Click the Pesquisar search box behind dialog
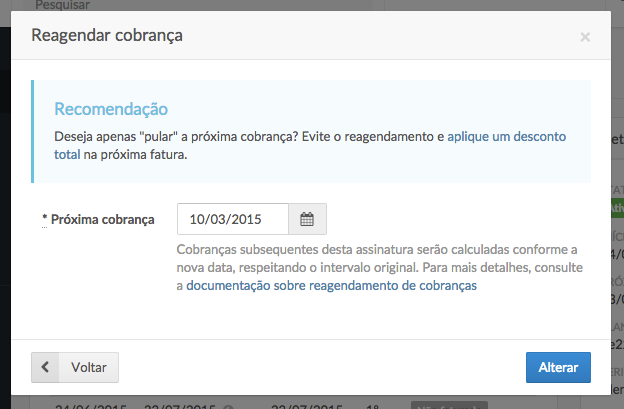 coord(60,5)
